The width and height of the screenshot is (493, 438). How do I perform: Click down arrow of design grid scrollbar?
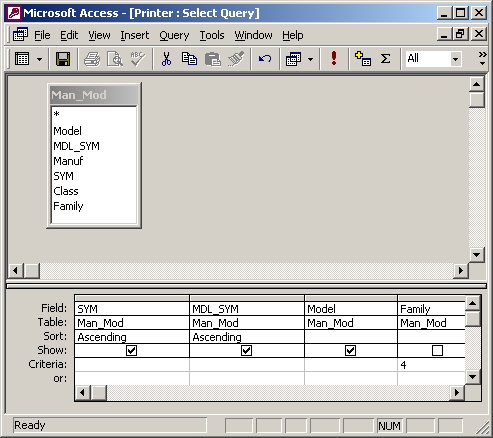pos(473,377)
